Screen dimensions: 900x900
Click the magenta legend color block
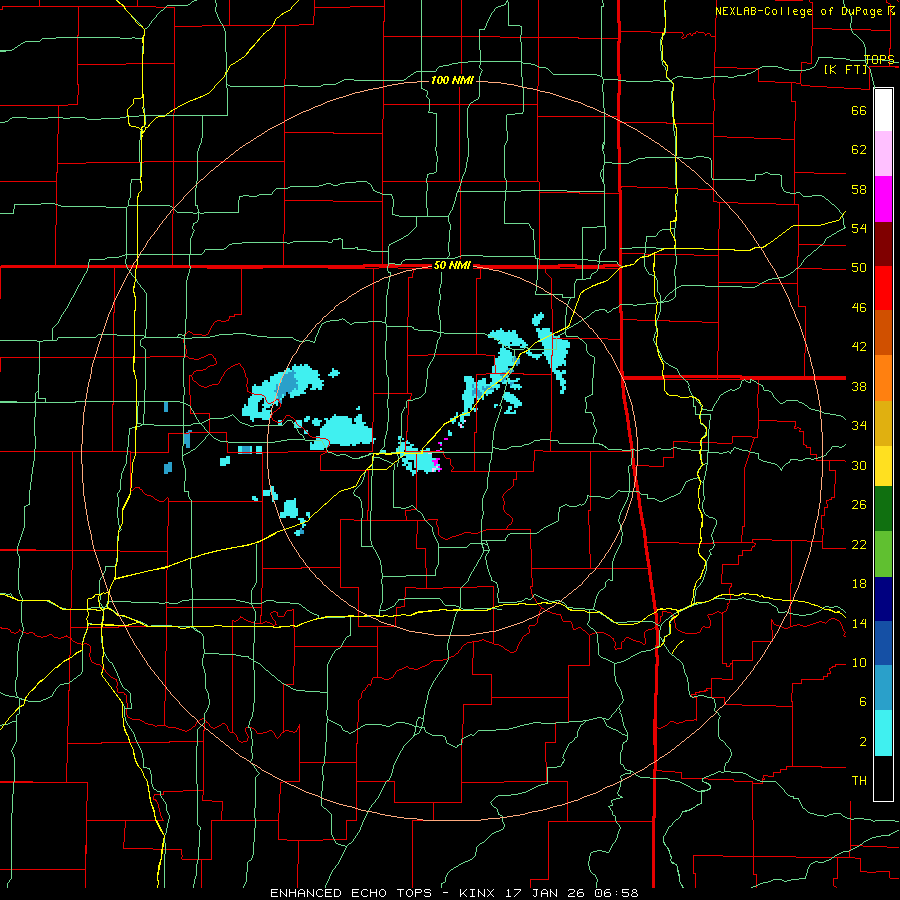(883, 199)
